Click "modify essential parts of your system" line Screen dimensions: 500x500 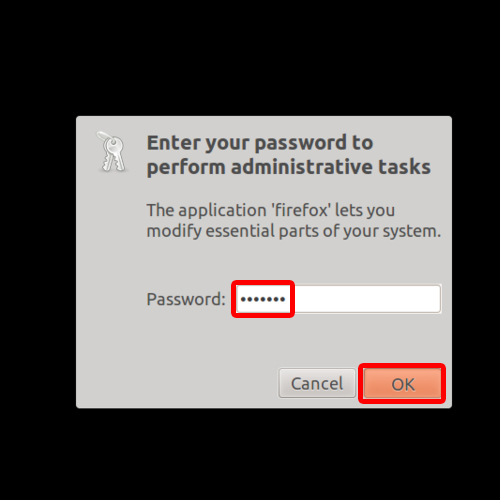tap(294, 231)
